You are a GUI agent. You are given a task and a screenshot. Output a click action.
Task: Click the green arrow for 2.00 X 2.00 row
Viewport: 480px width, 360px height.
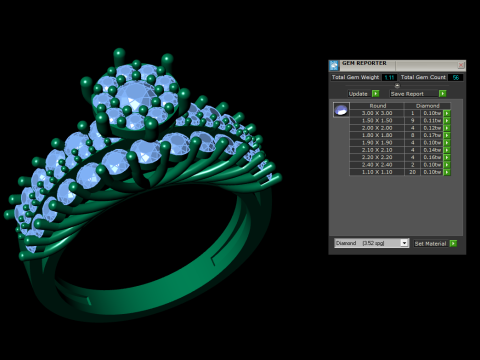(447, 128)
